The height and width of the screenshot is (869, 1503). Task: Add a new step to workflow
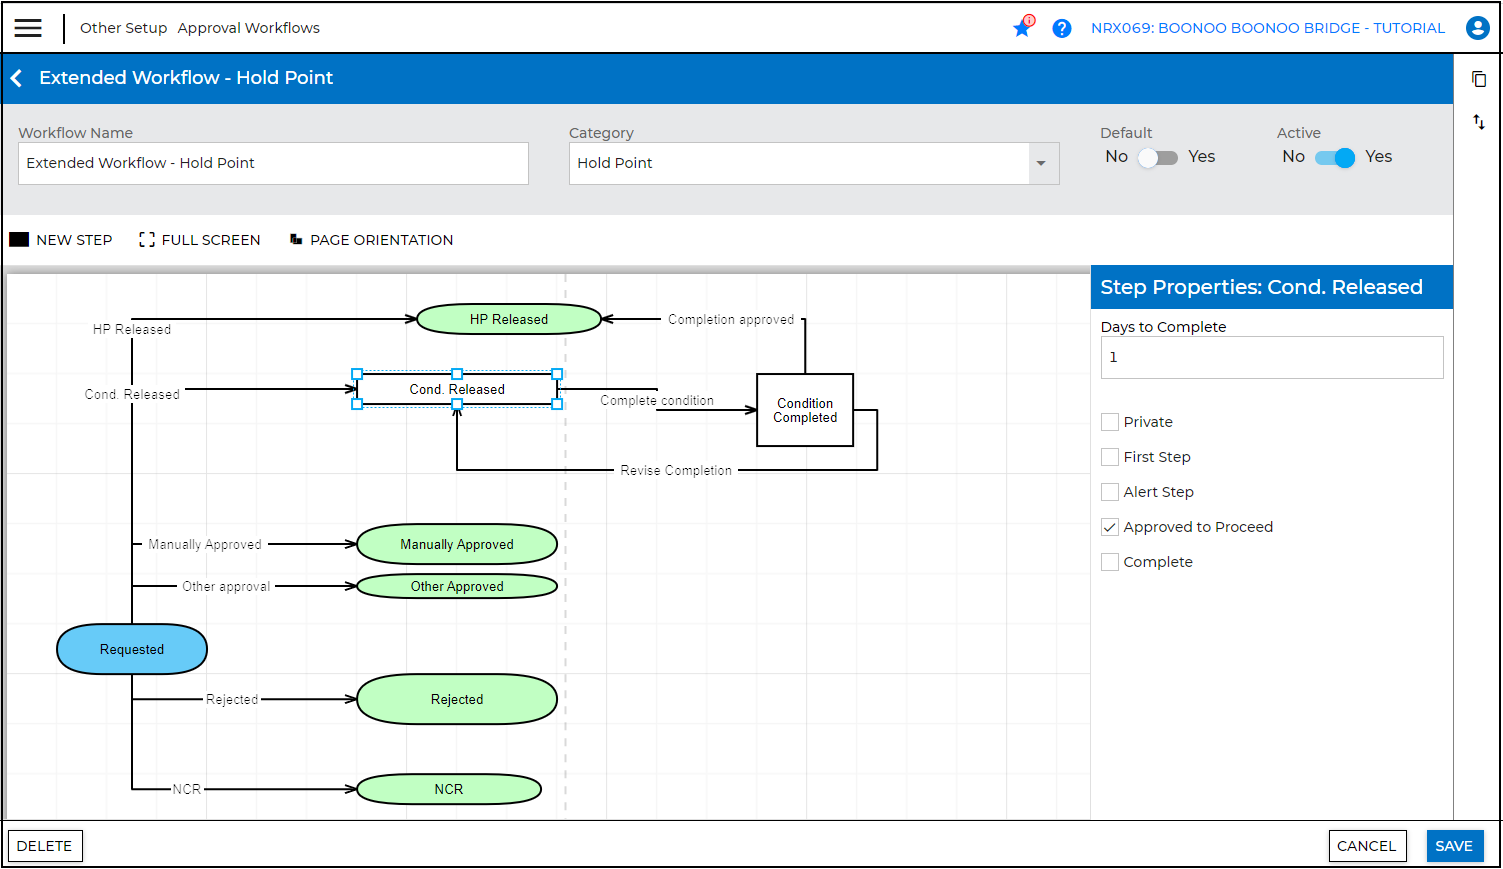(61, 240)
